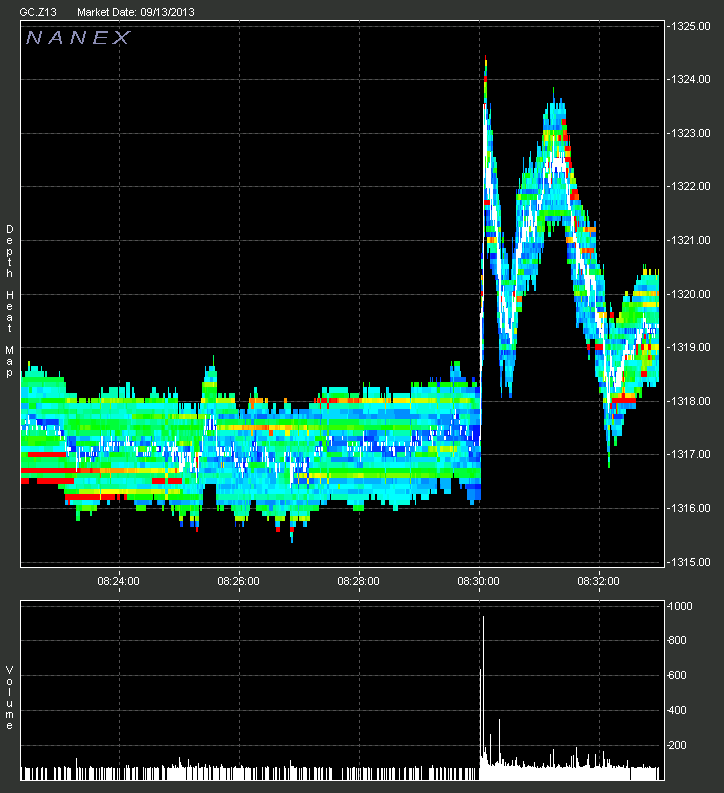Screen dimensions: 724x793
Task: Click the Volume vertical axis title
Action: click(10, 698)
